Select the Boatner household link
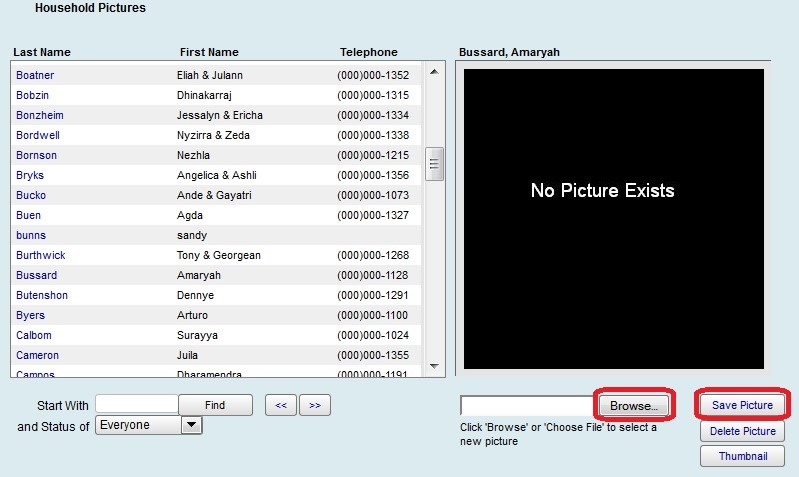Screen dimensions: 799x477 click(35, 75)
